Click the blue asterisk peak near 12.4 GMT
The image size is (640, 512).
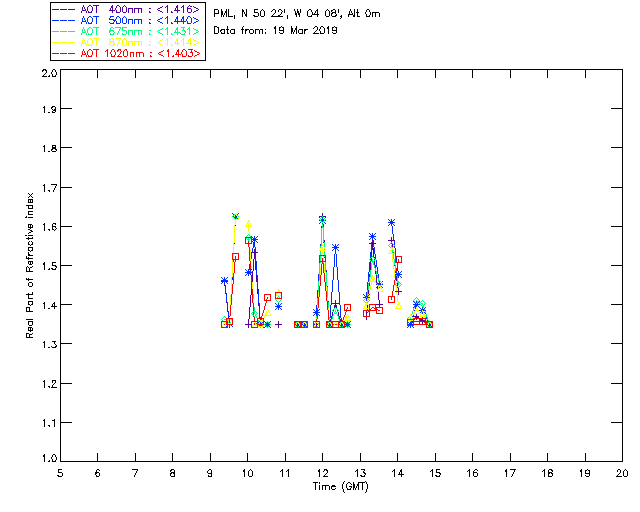click(x=335, y=247)
